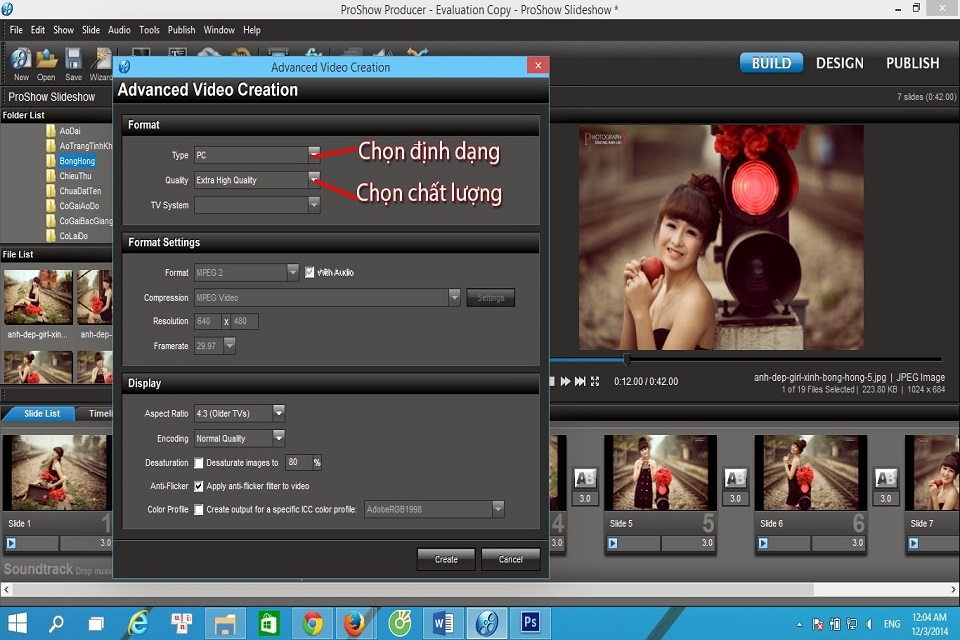Click the Create button to export video

click(445, 559)
